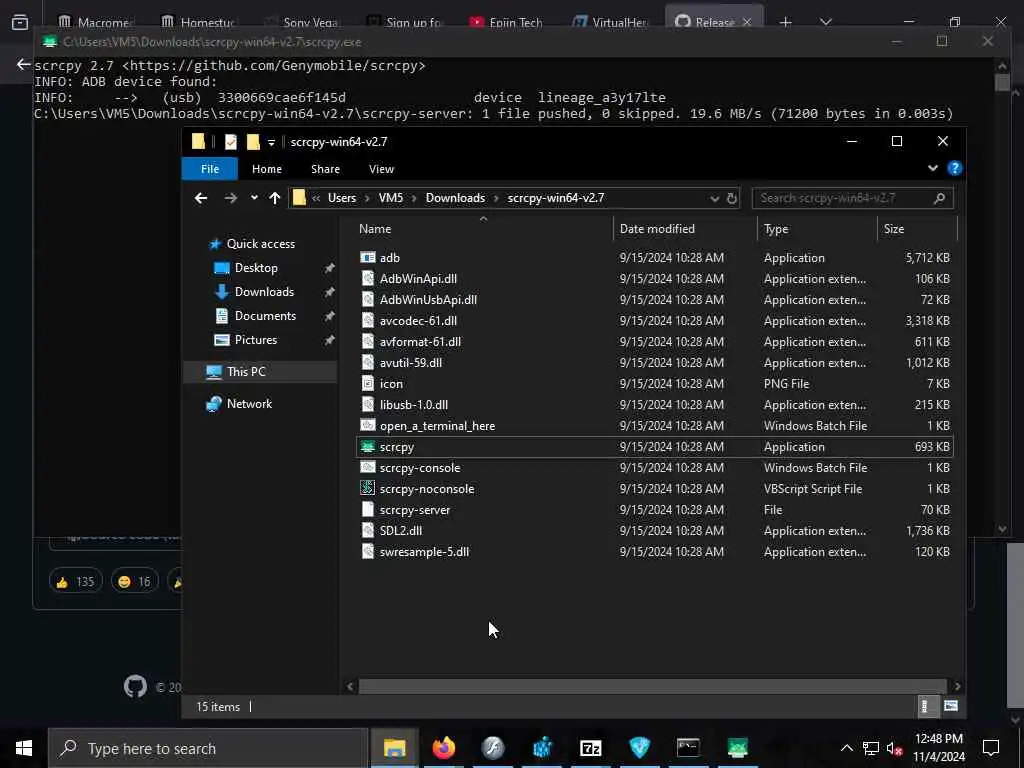Switch to the VirtualHere browser tab

tap(611, 22)
